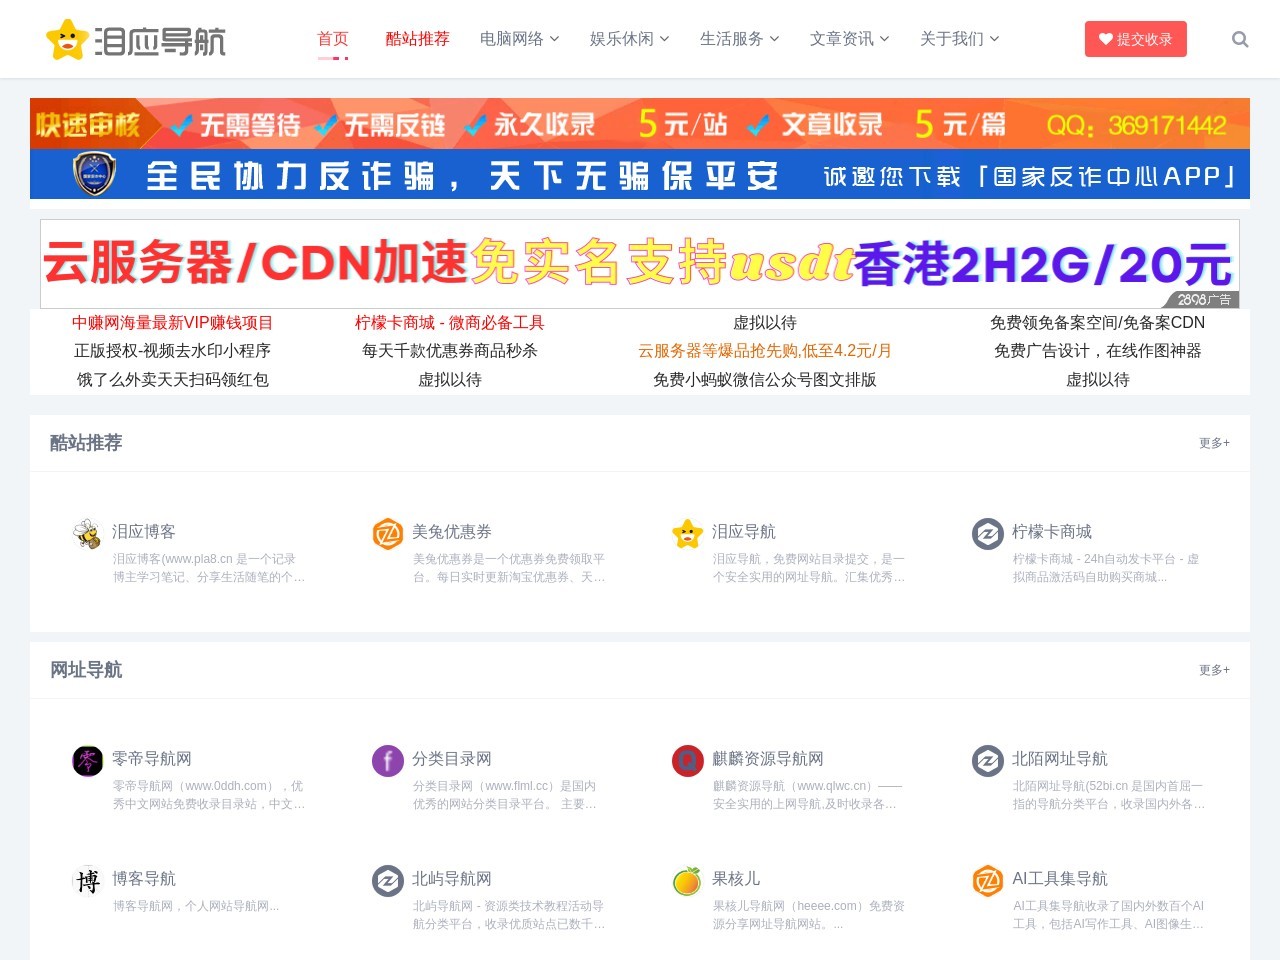Image resolution: width=1280 pixels, height=960 pixels.
Task: Select the 美兔优惠券 site icon
Action: 387,534
